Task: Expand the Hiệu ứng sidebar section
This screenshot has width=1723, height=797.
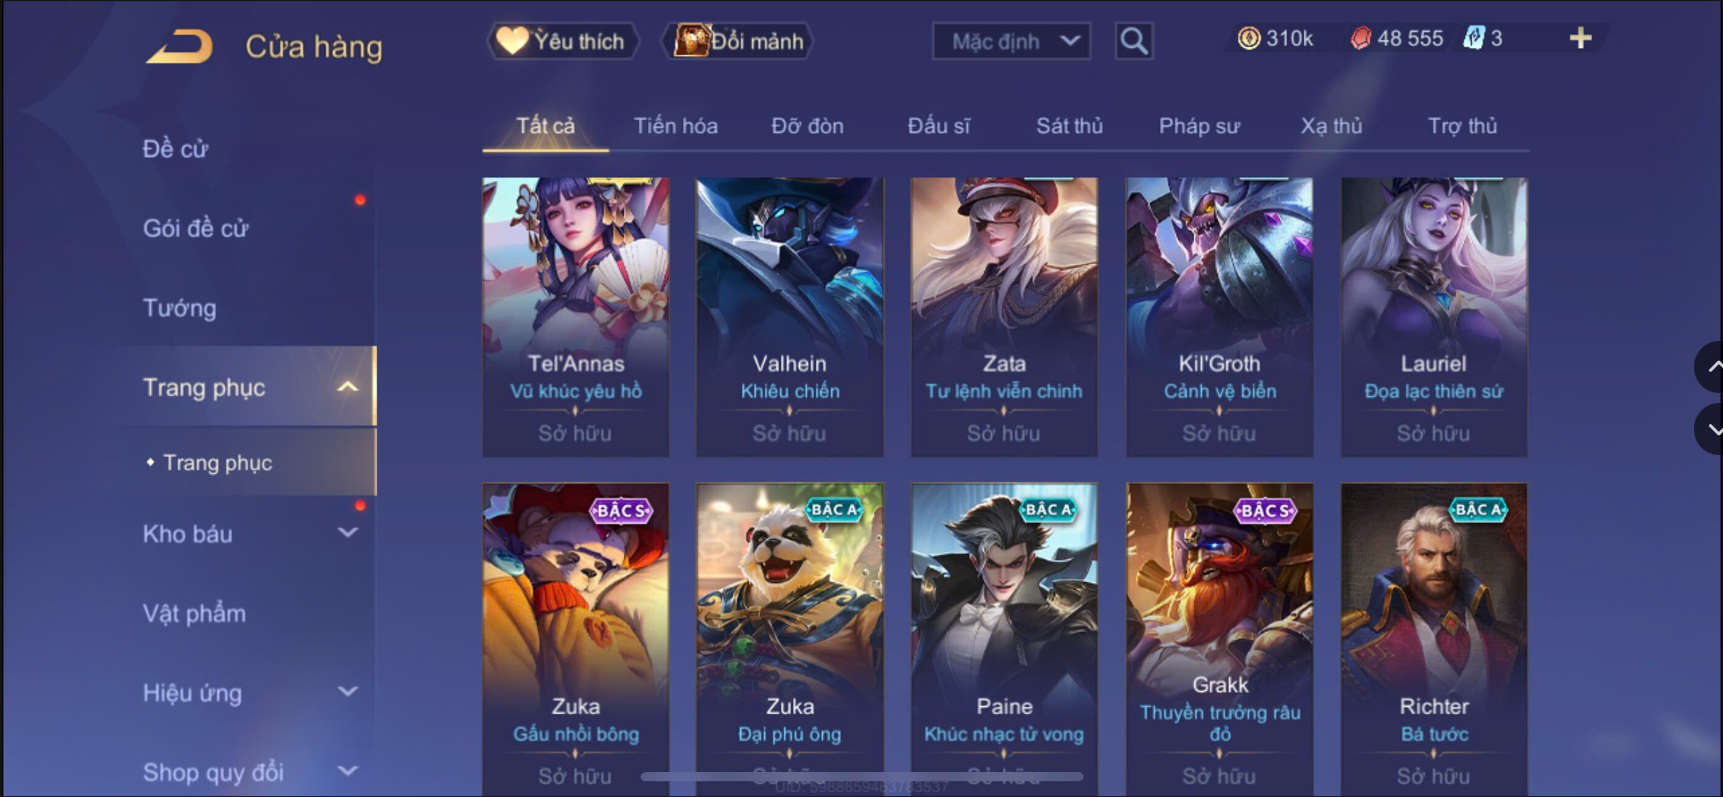Action: [x=347, y=692]
